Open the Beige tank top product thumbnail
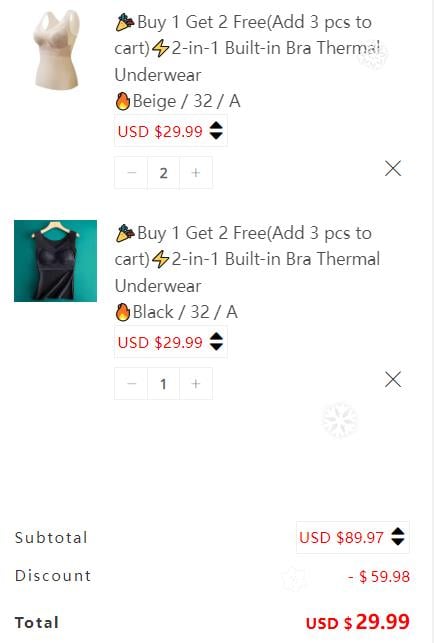This screenshot has height=643, width=434. (x=56, y=49)
